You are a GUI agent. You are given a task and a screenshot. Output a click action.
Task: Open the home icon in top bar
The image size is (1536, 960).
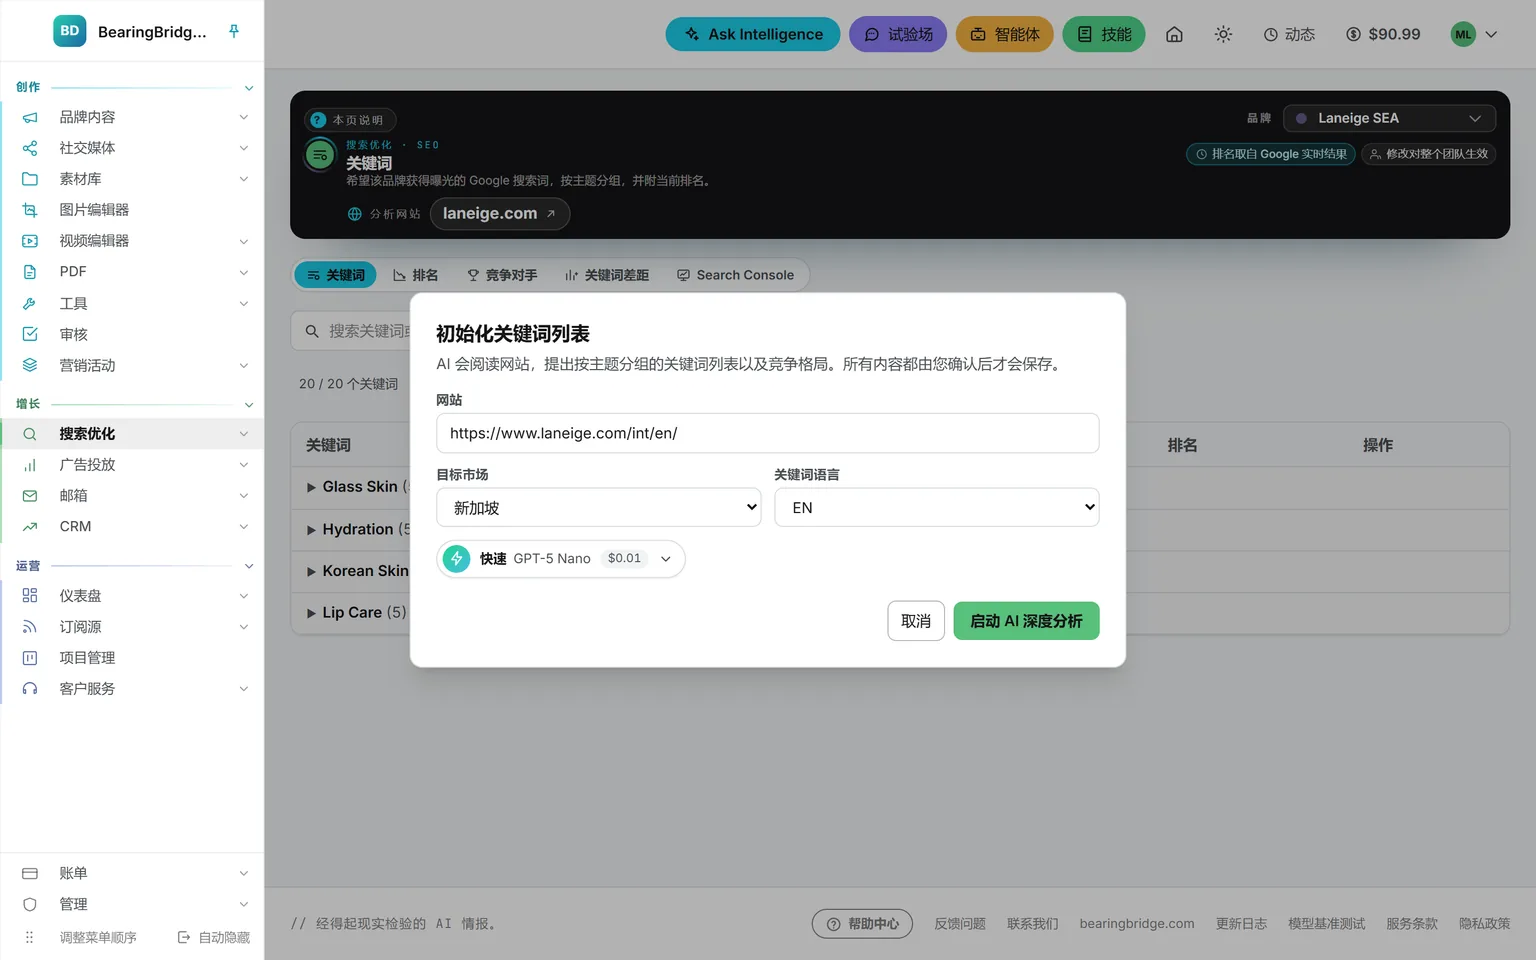point(1174,34)
